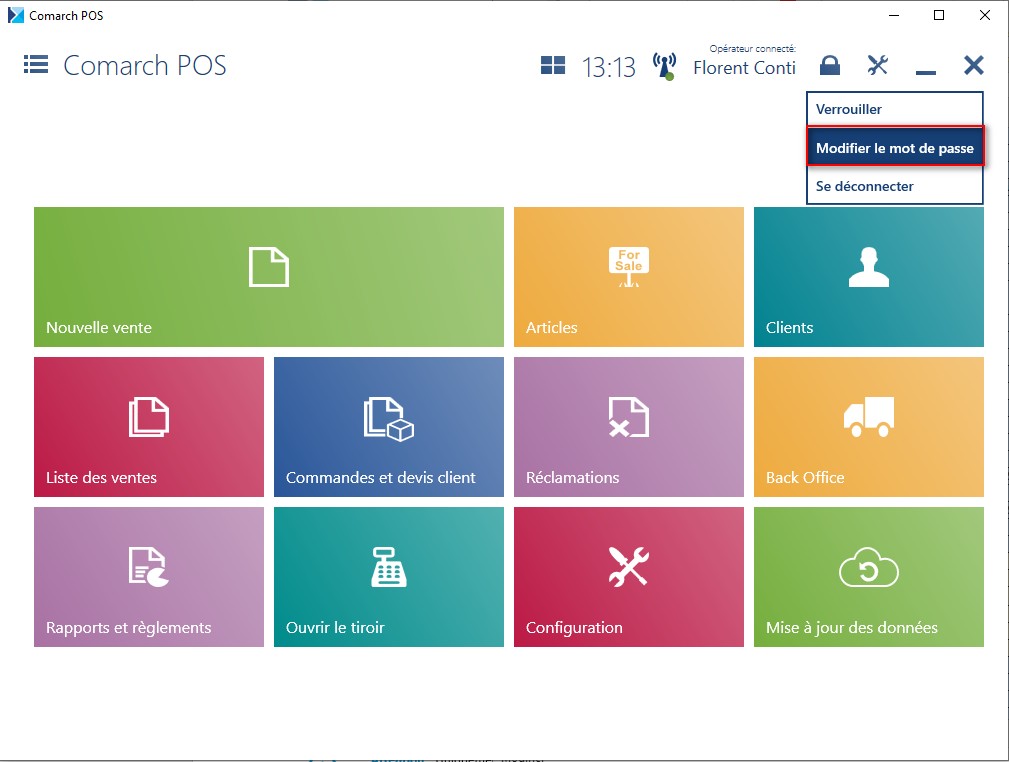Open the Liste des ventes tile
Image resolution: width=1009 pixels, height=762 pixels.
click(149, 427)
